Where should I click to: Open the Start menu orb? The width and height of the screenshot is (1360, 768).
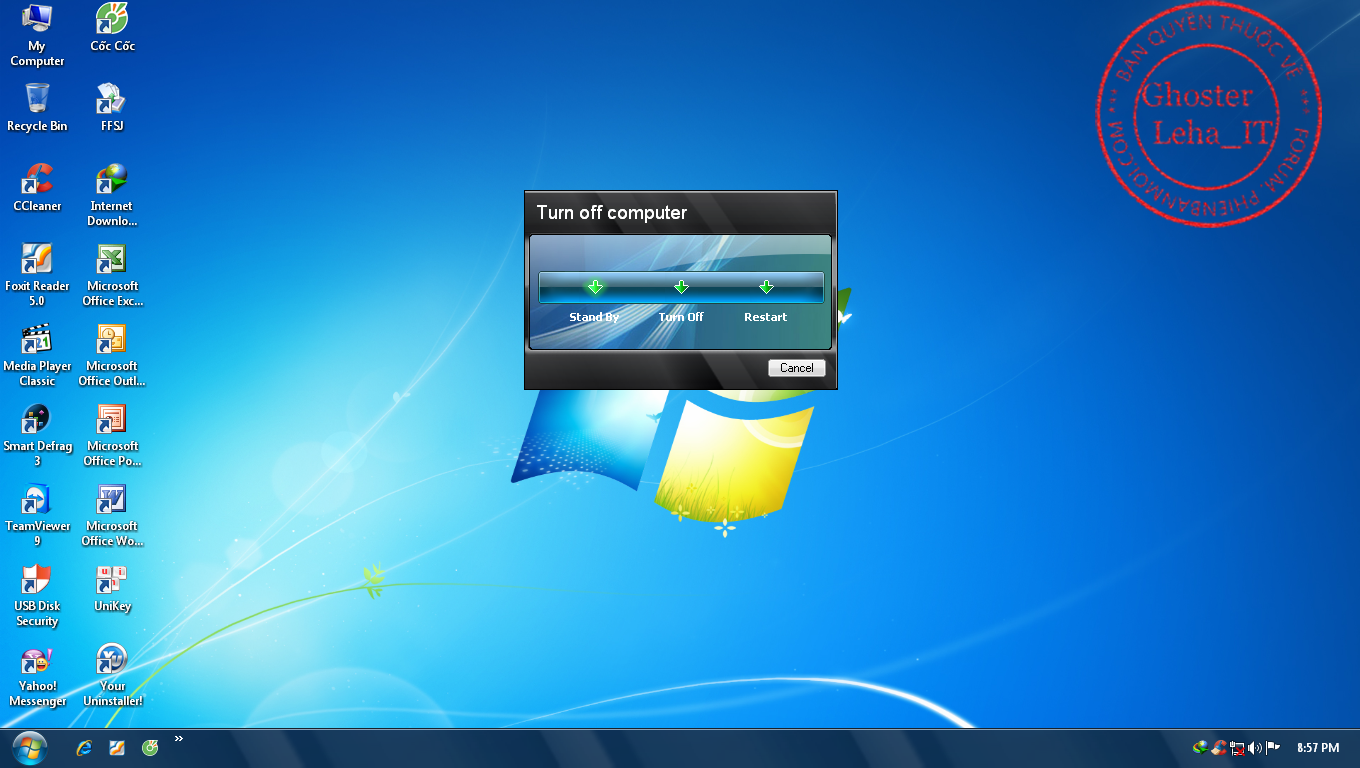[x=30, y=747]
